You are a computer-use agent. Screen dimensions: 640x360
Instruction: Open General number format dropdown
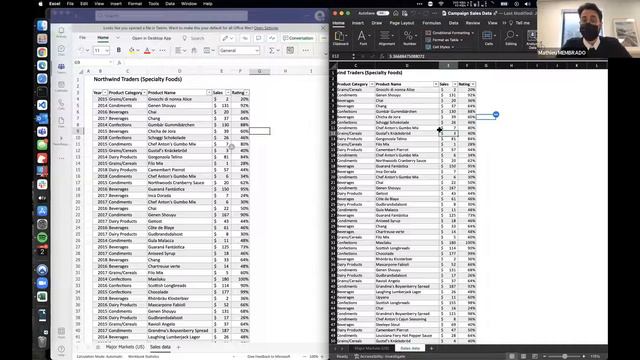(239, 50)
